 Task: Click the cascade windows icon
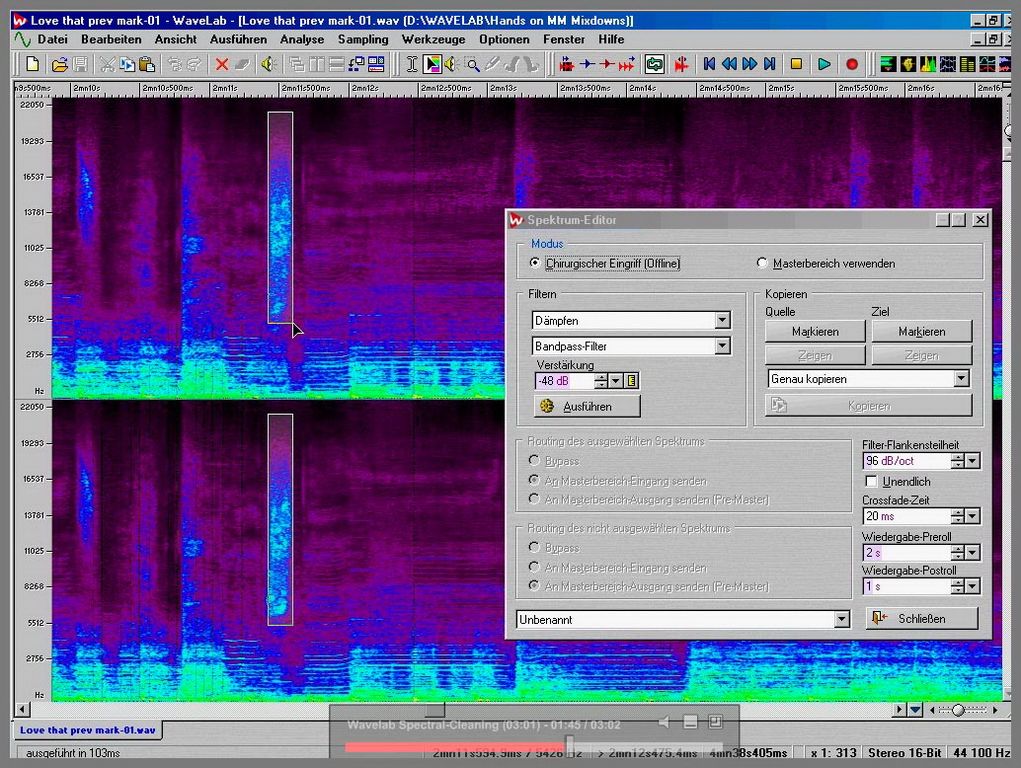[297, 64]
